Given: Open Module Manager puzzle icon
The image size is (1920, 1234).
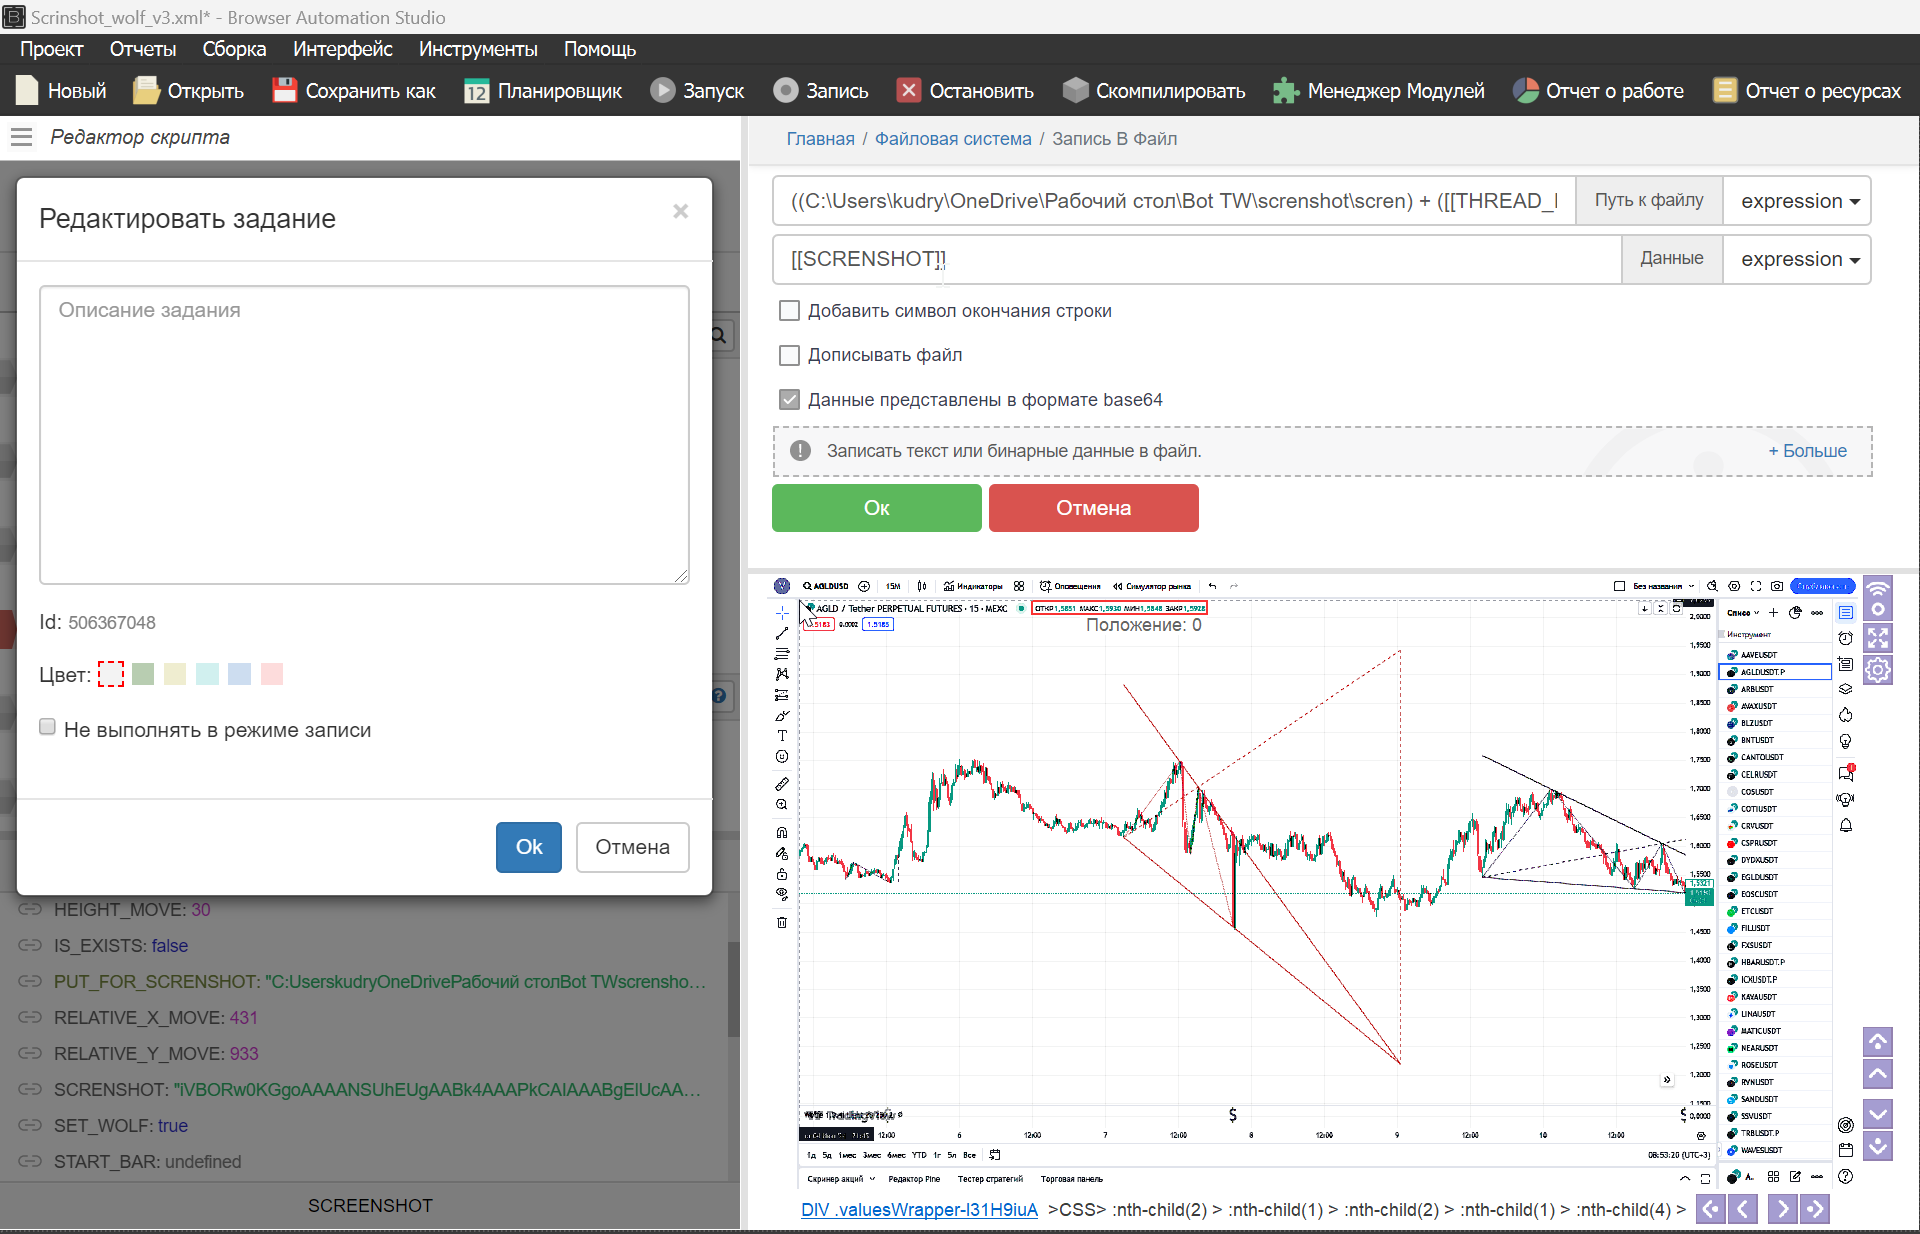Looking at the screenshot, I should pos(1286,91).
